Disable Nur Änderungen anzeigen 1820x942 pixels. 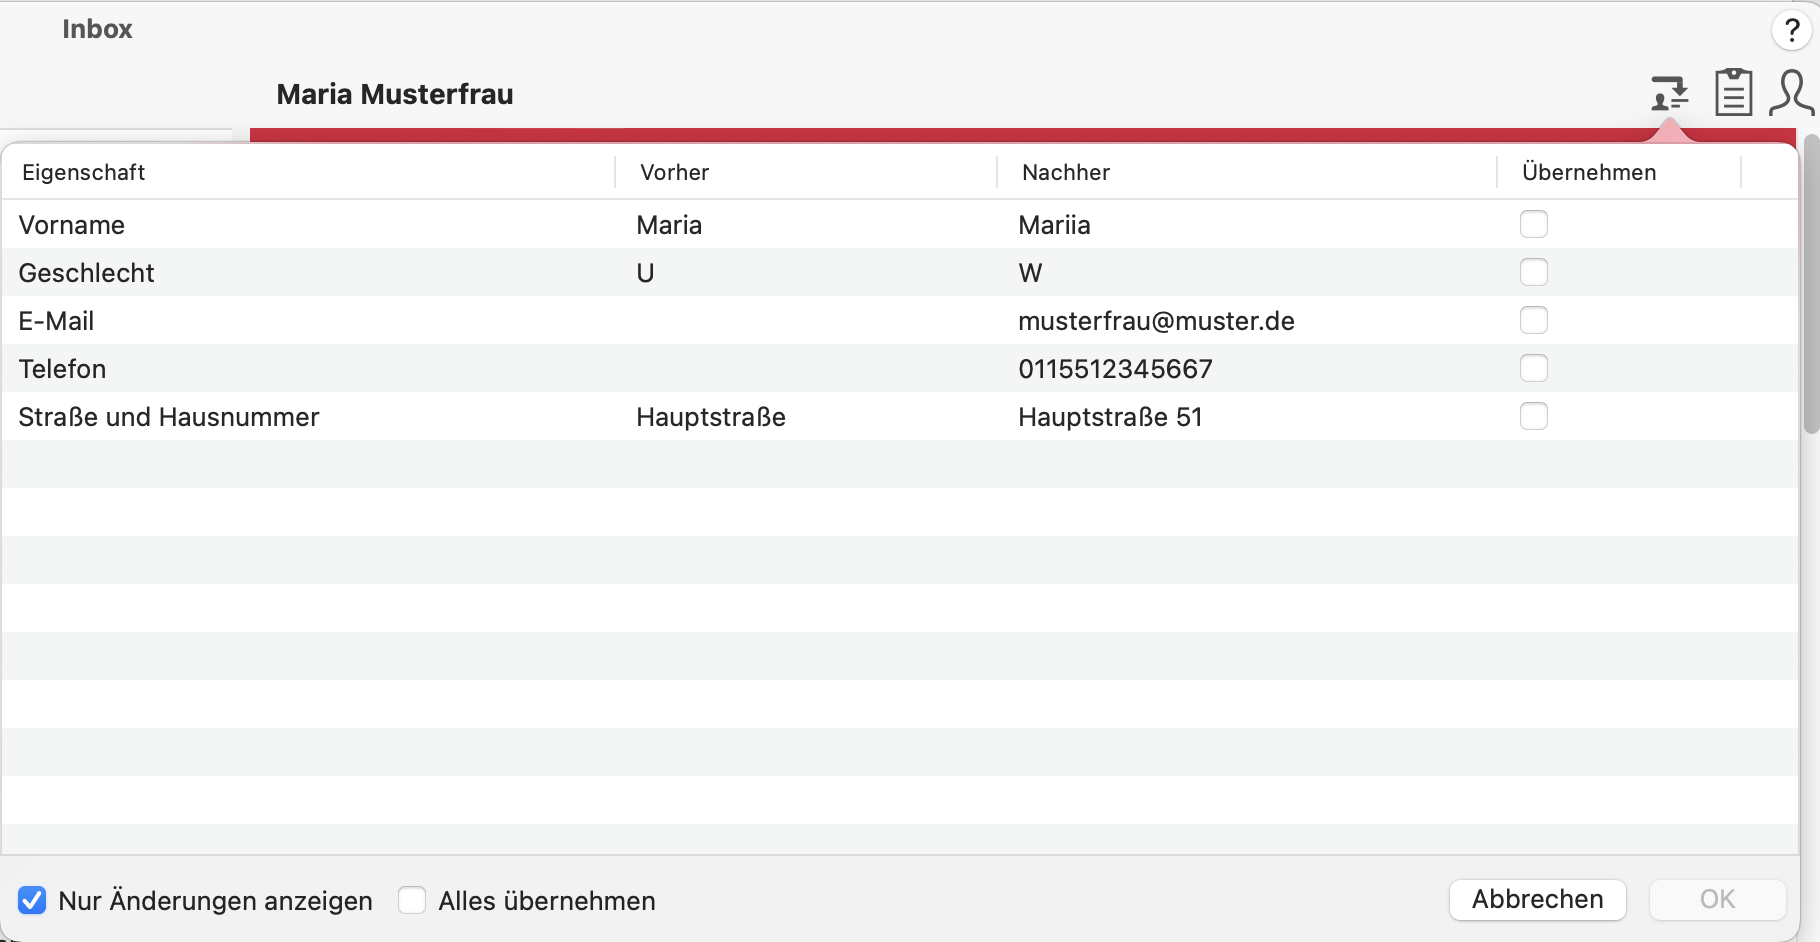pos(32,900)
